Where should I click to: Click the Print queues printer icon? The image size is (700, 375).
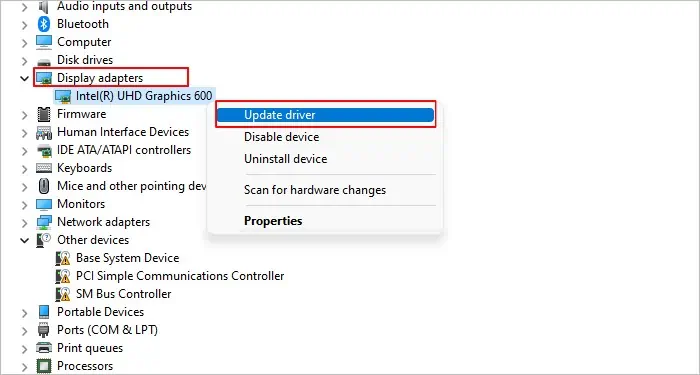[44, 348]
